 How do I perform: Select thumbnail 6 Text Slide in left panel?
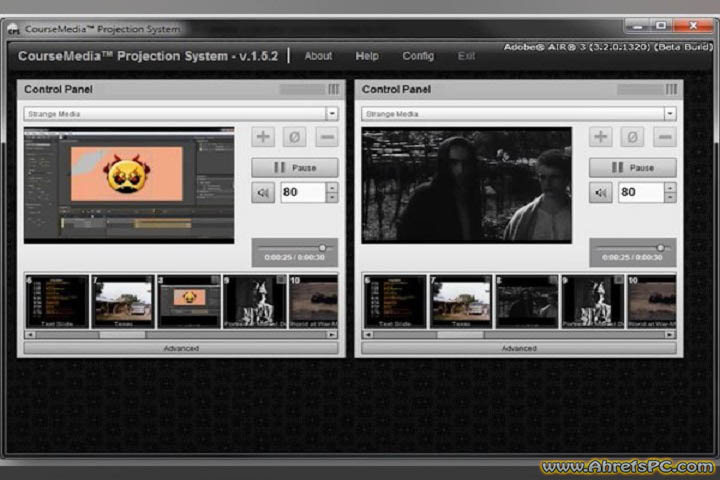point(57,302)
